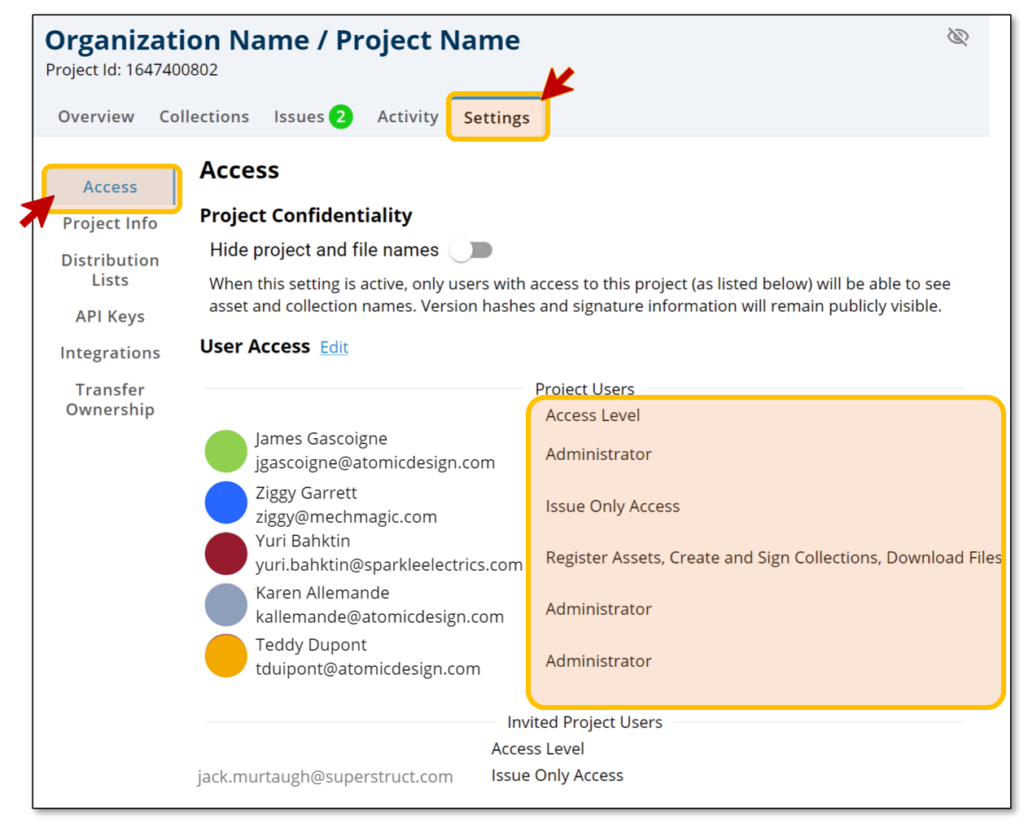1024x824 pixels.
Task: Open Project Info in the sidebar
Action: point(110,224)
